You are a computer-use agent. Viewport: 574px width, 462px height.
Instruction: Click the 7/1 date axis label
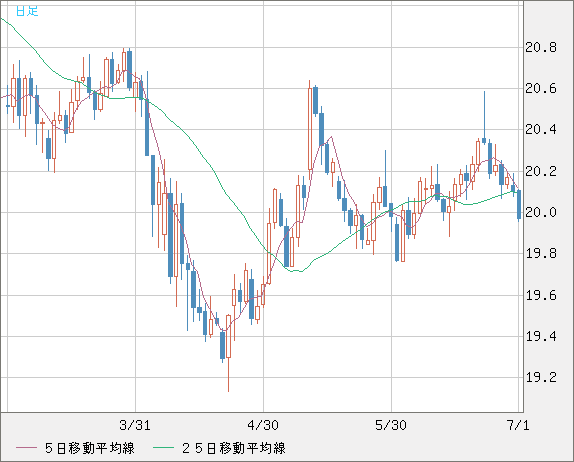518,425
